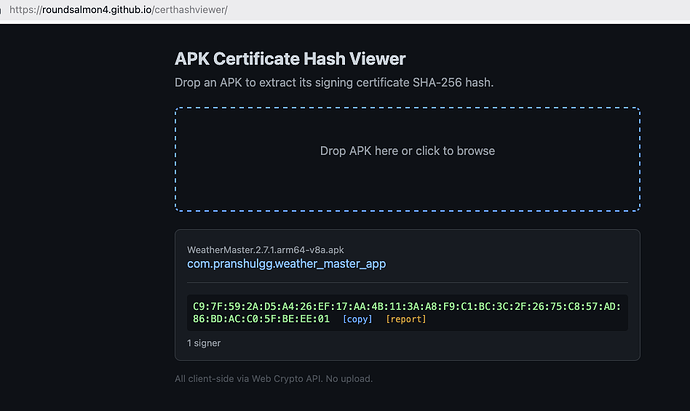Click the 'Drop an APK to extract' subtitle
Image resolution: width=690 pixels, height=411 pixels.
pyautogui.click(x=334, y=83)
